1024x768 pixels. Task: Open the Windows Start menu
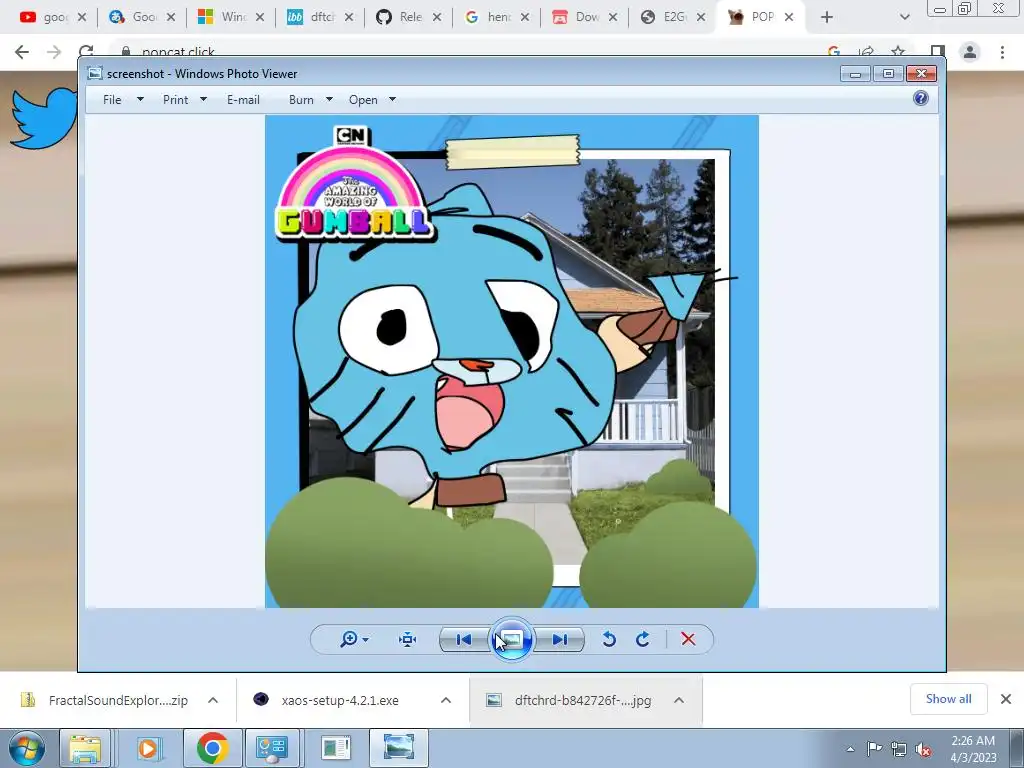26,748
